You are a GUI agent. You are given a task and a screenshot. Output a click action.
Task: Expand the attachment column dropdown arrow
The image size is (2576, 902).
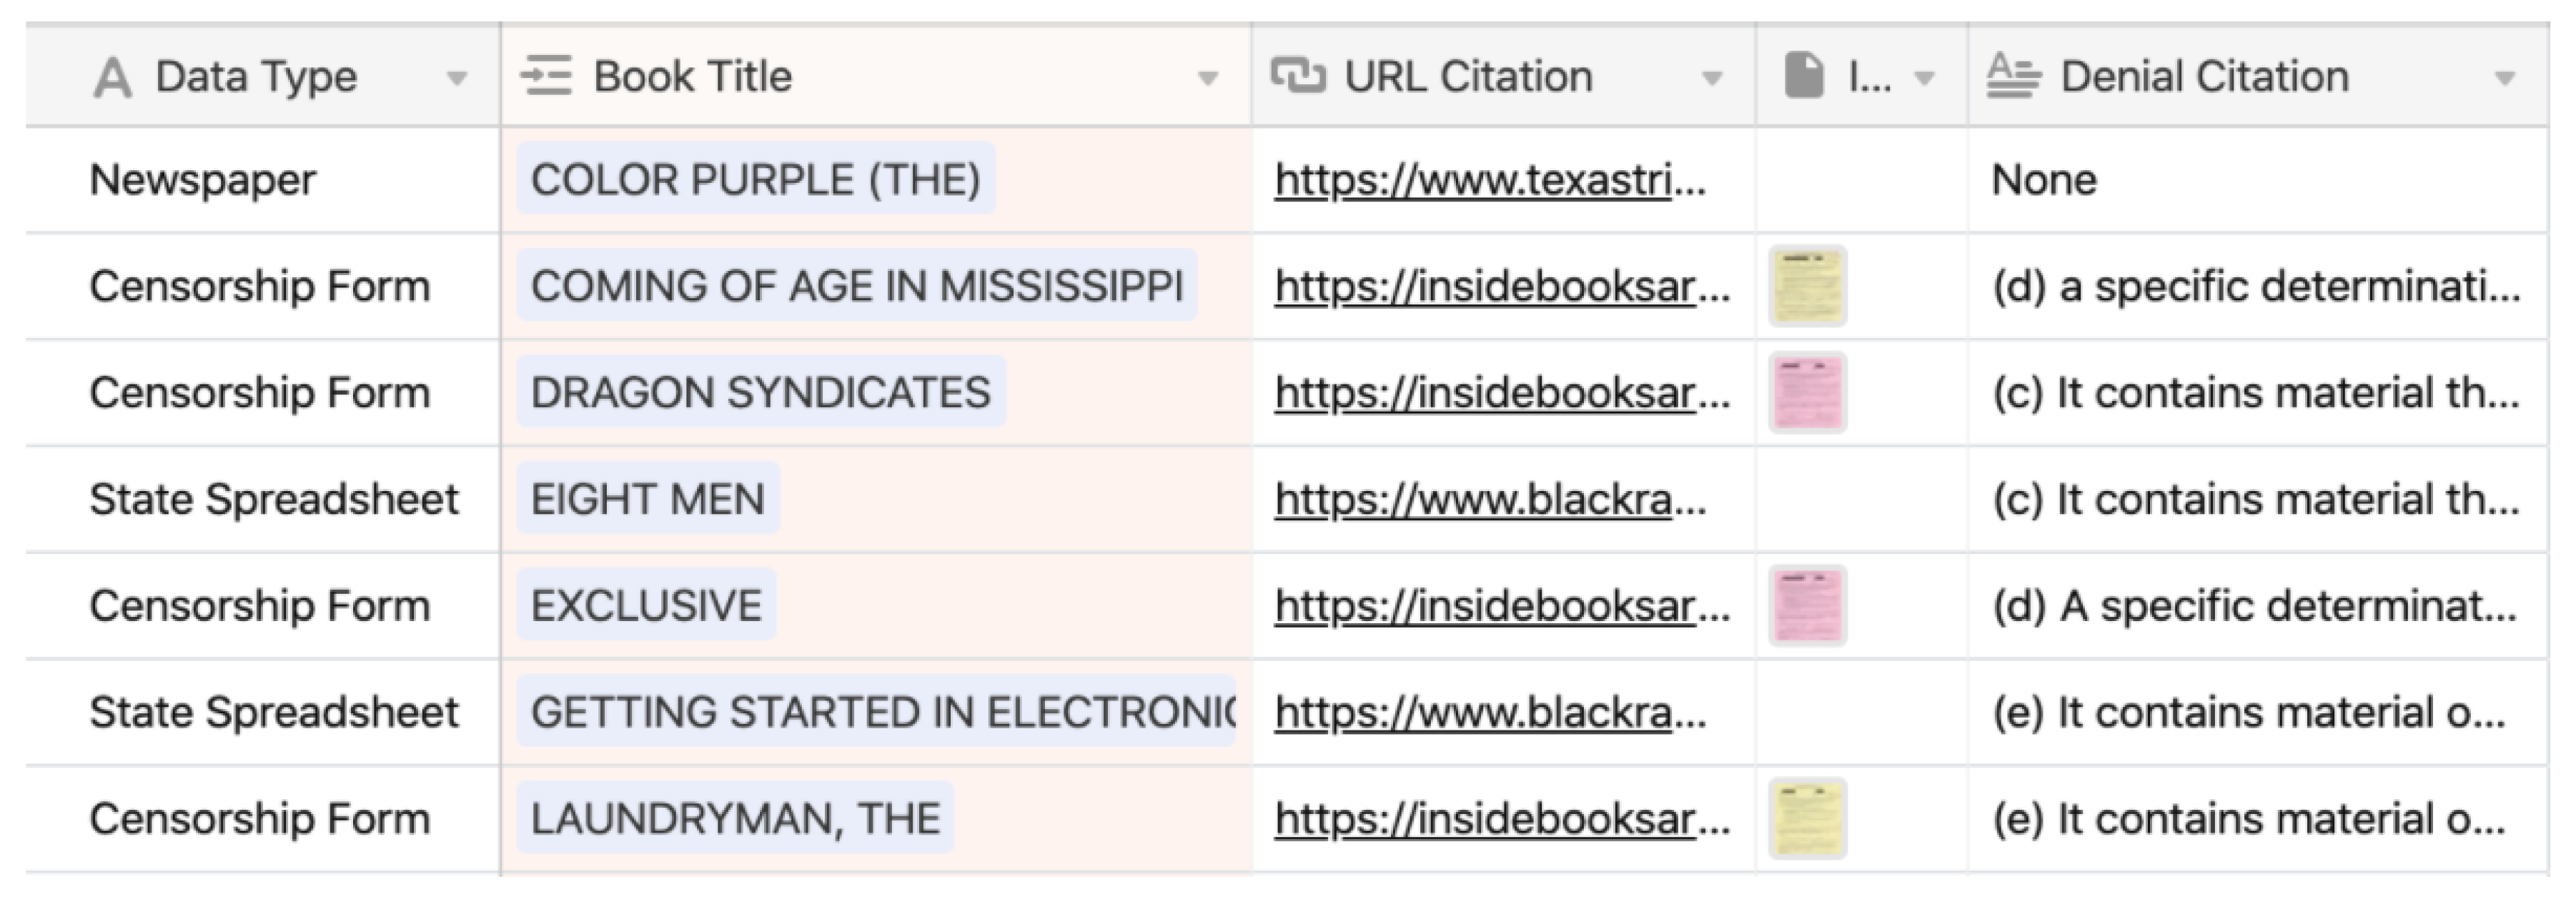(1924, 79)
